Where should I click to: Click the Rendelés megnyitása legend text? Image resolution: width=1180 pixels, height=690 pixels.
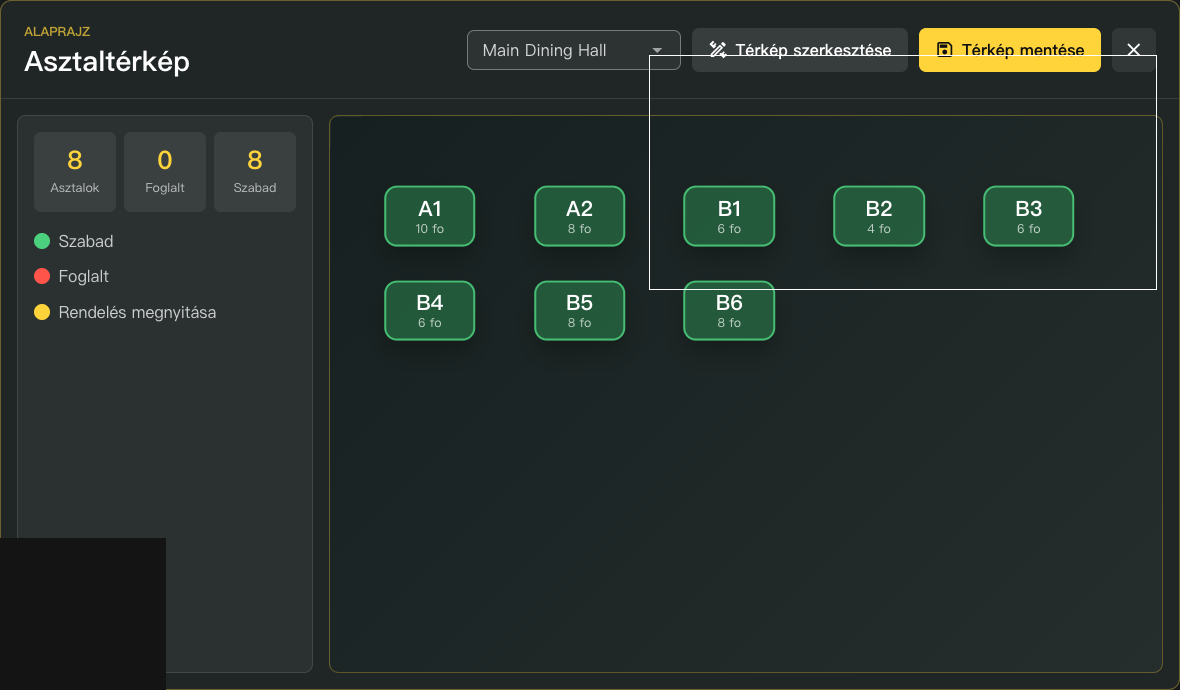click(x=137, y=312)
